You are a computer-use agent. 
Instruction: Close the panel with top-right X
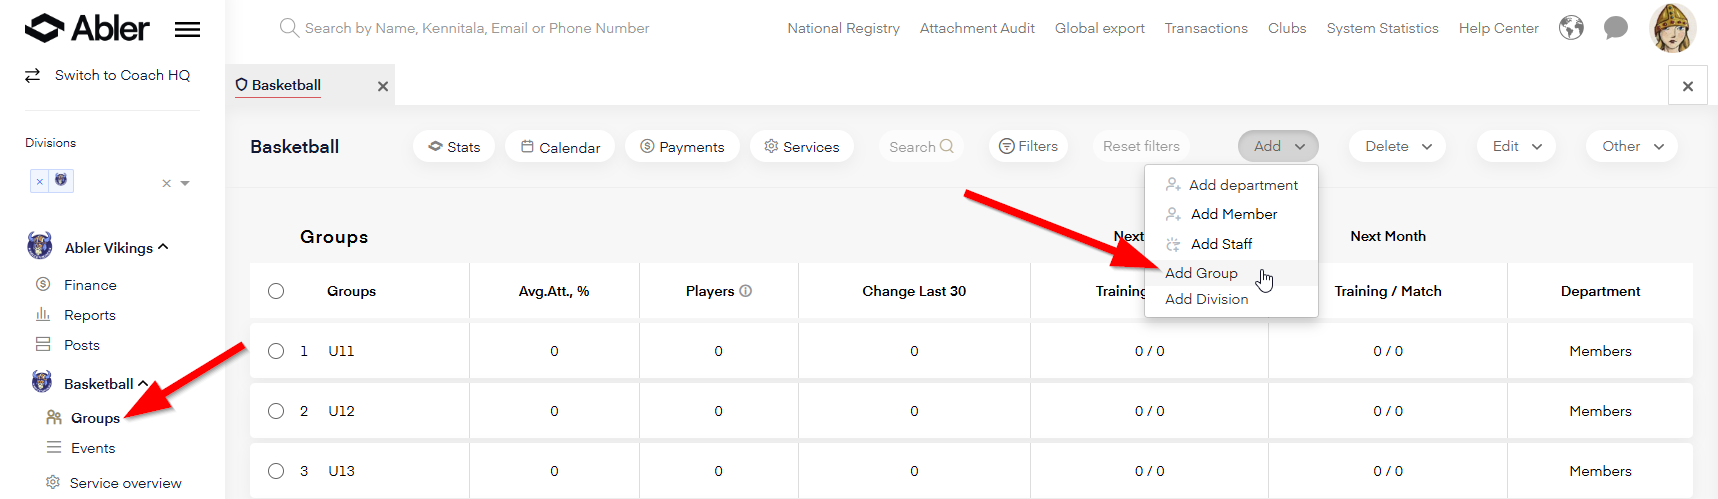[x=1688, y=86]
